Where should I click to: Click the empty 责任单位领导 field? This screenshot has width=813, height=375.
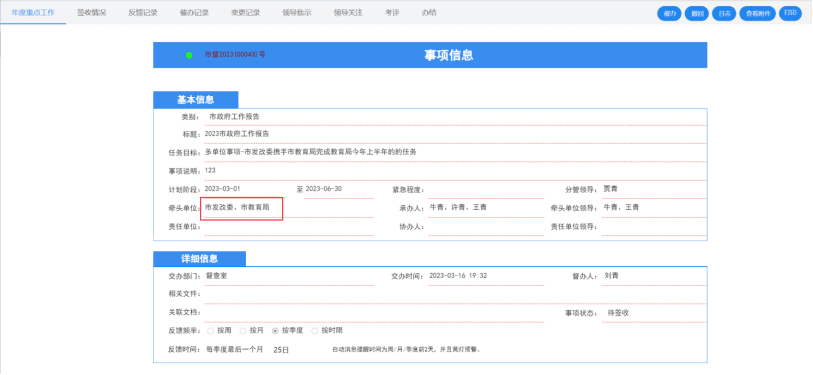tap(654, 227)
